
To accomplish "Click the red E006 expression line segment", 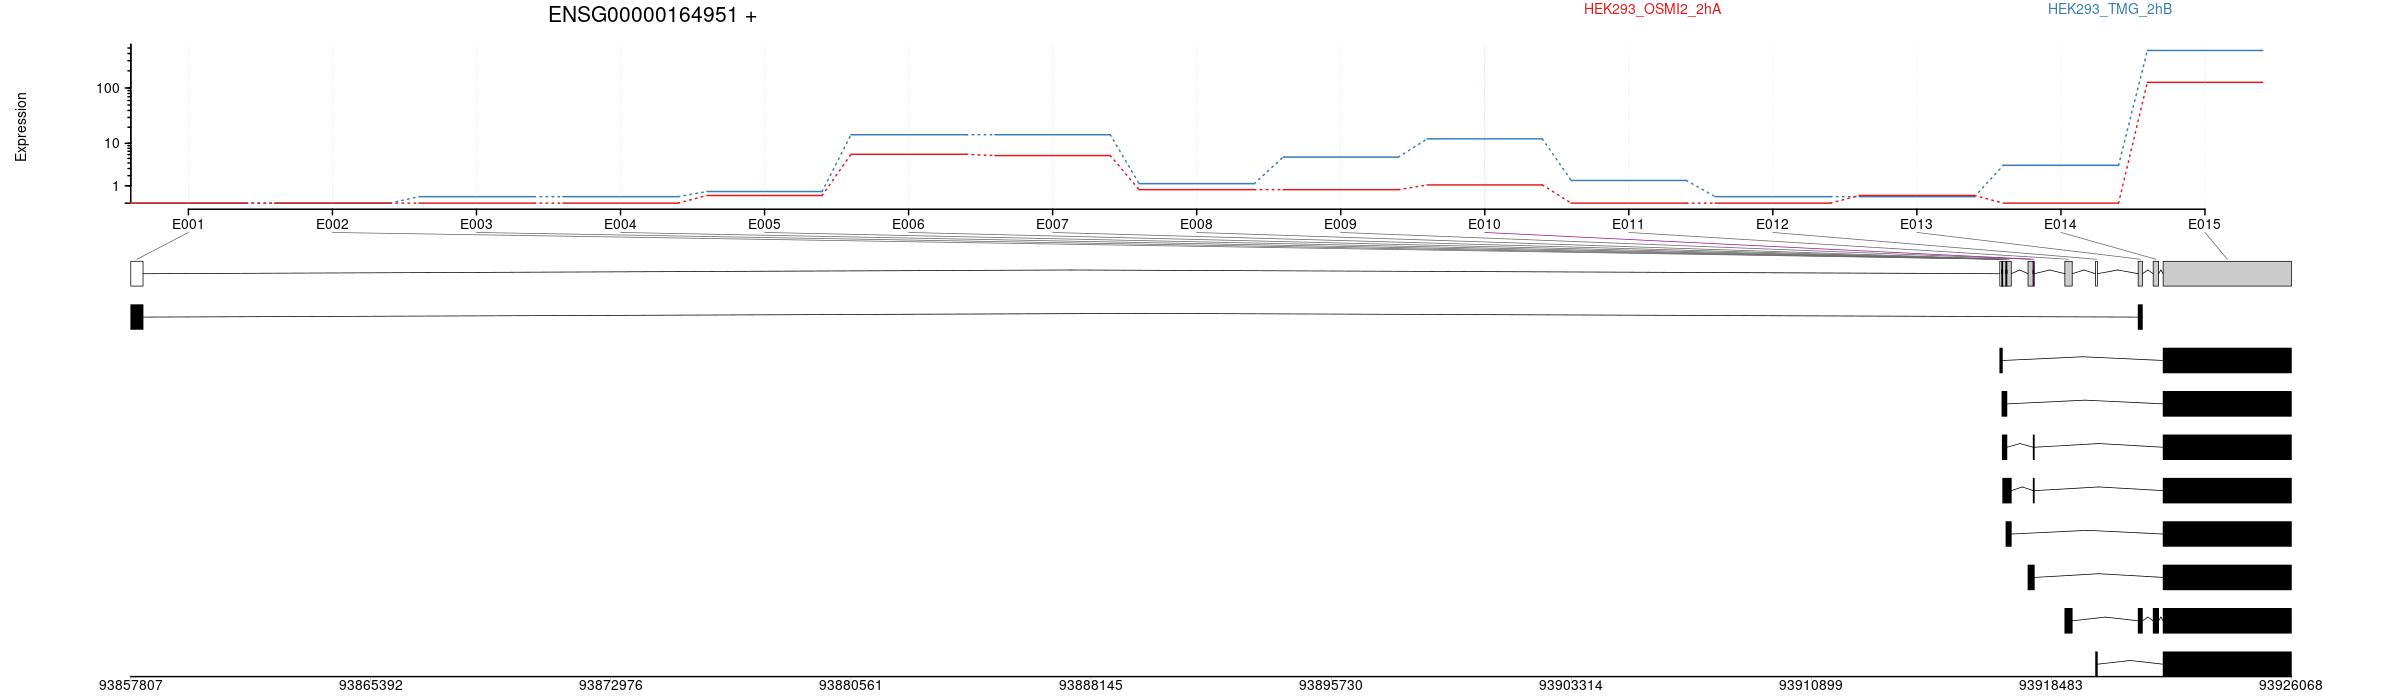I will [x=908, y=154].
